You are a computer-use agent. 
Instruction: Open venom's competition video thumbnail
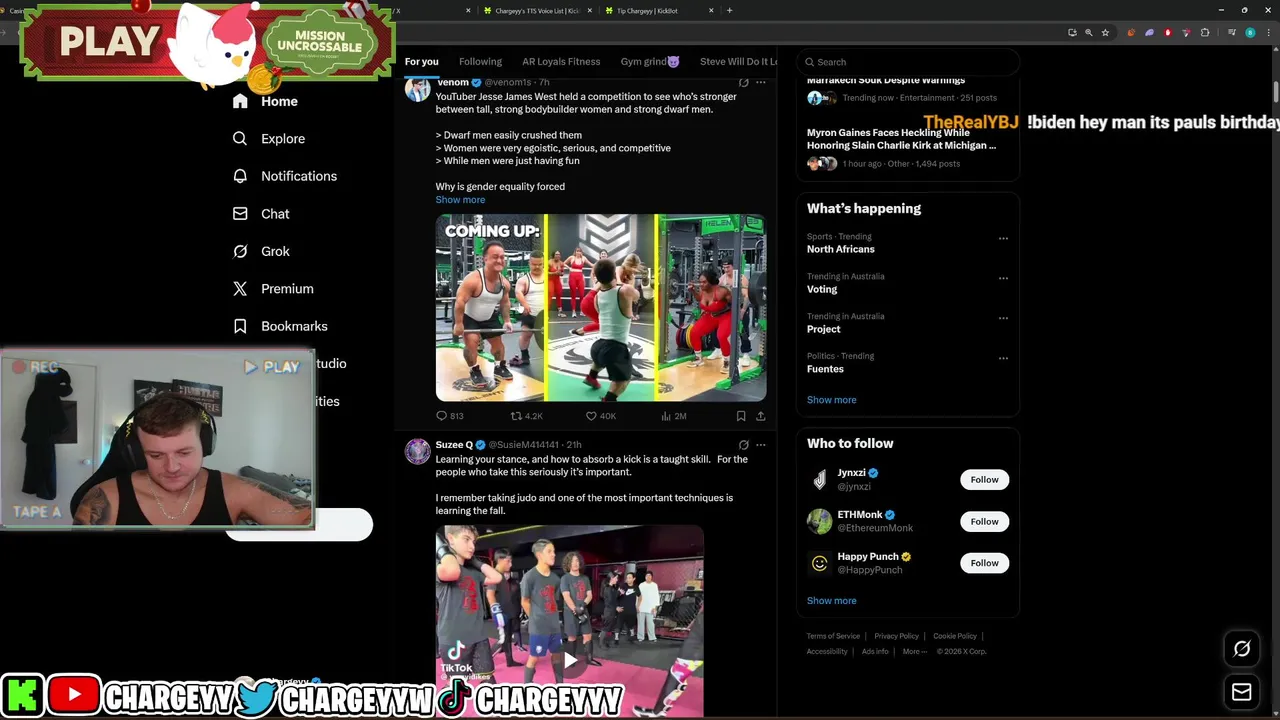click(x=601, y=308)
